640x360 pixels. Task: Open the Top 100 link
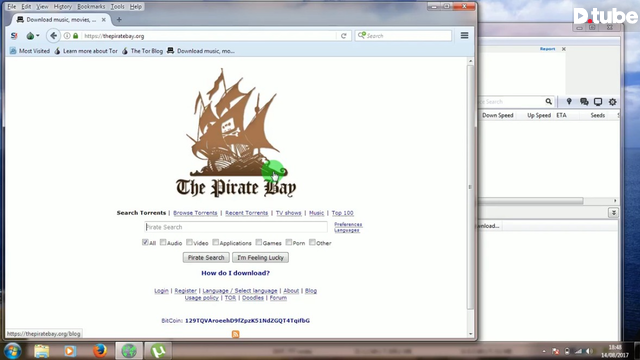(342, 213)
